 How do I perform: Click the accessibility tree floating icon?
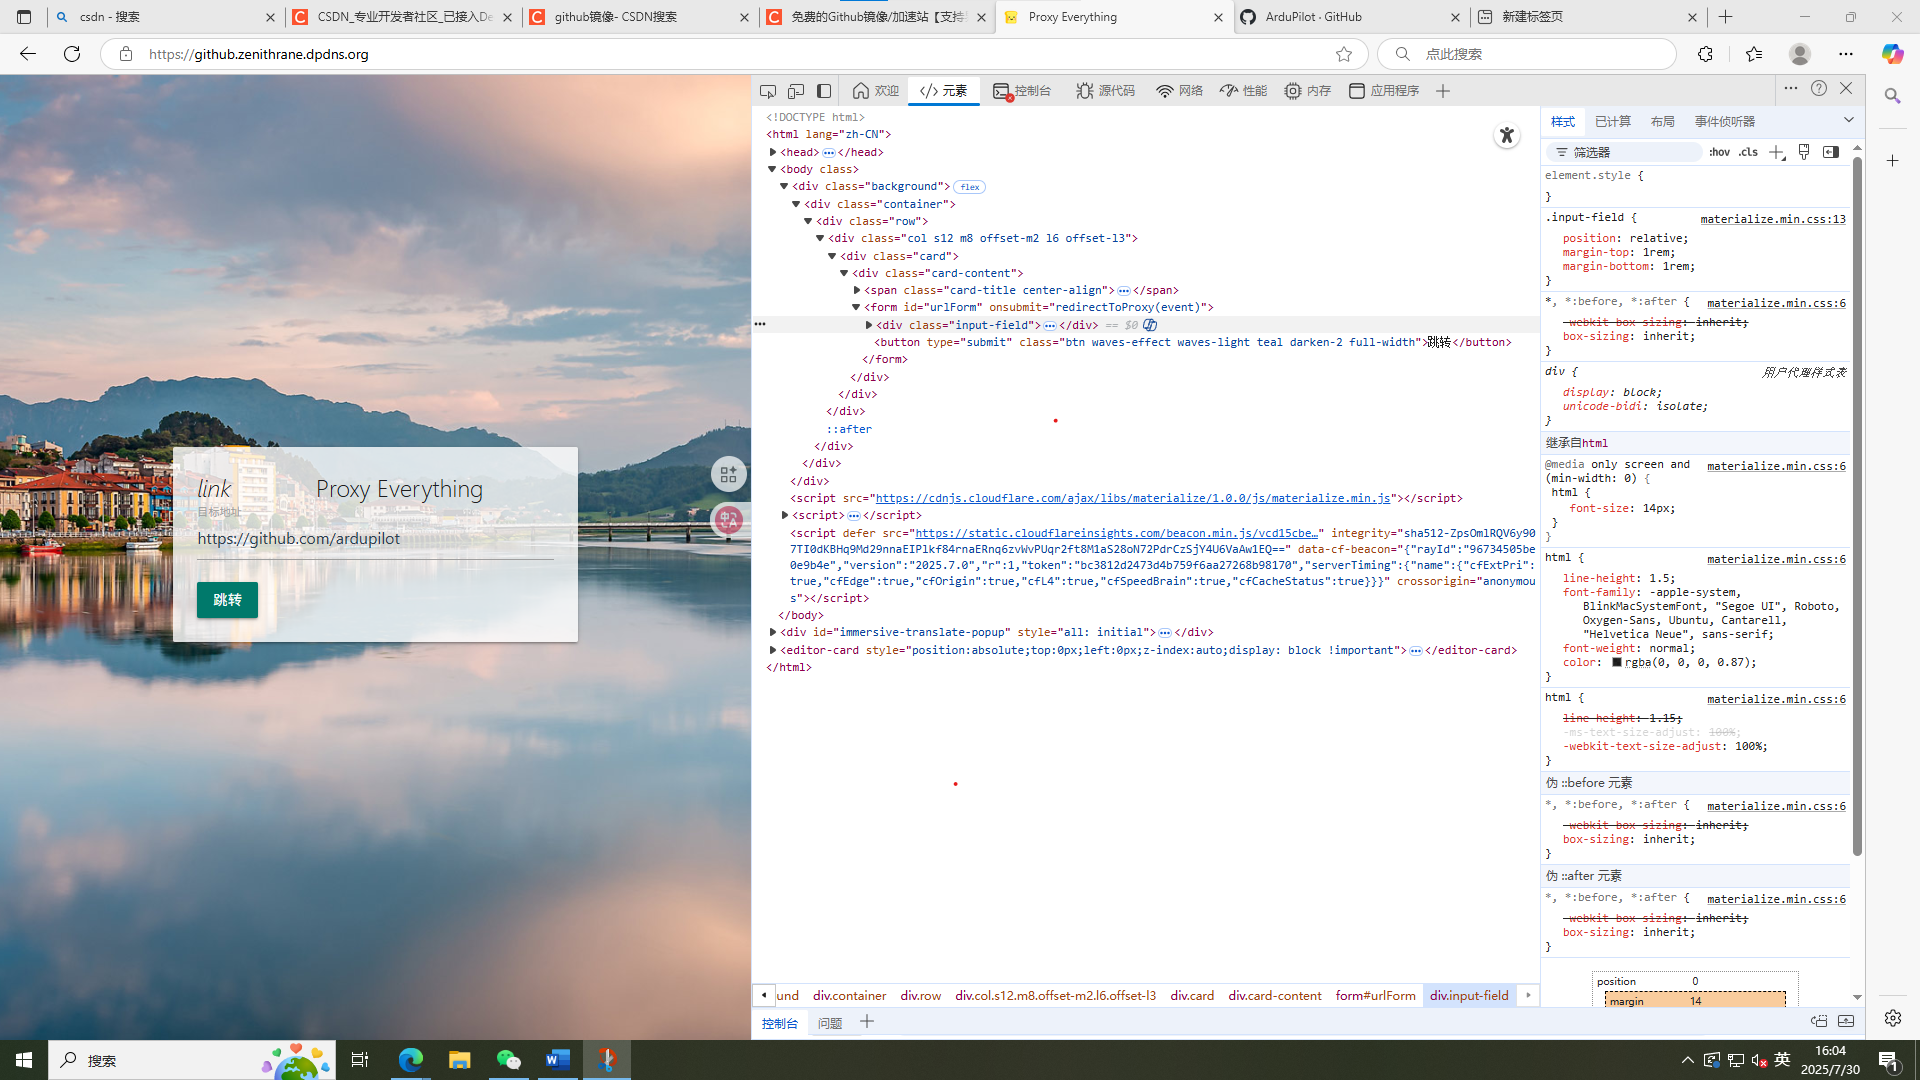coord(1506,136)
